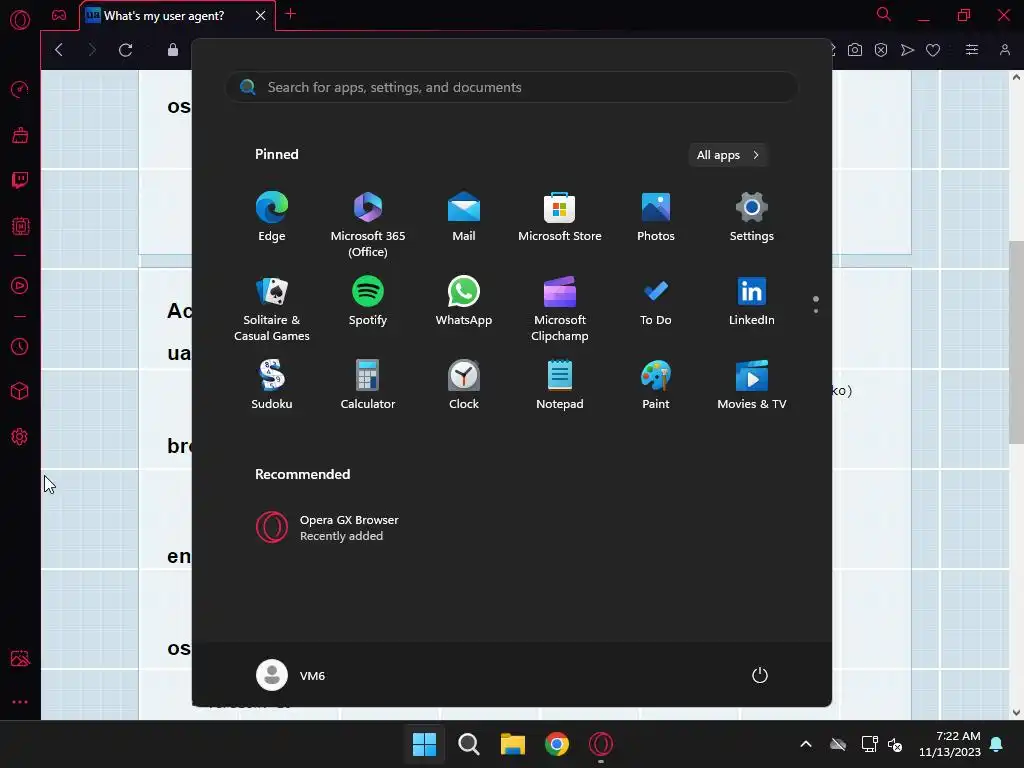Open Settings from pinned apps
This screenshot has width=1024, height=768.
click(x=752, y=217)
